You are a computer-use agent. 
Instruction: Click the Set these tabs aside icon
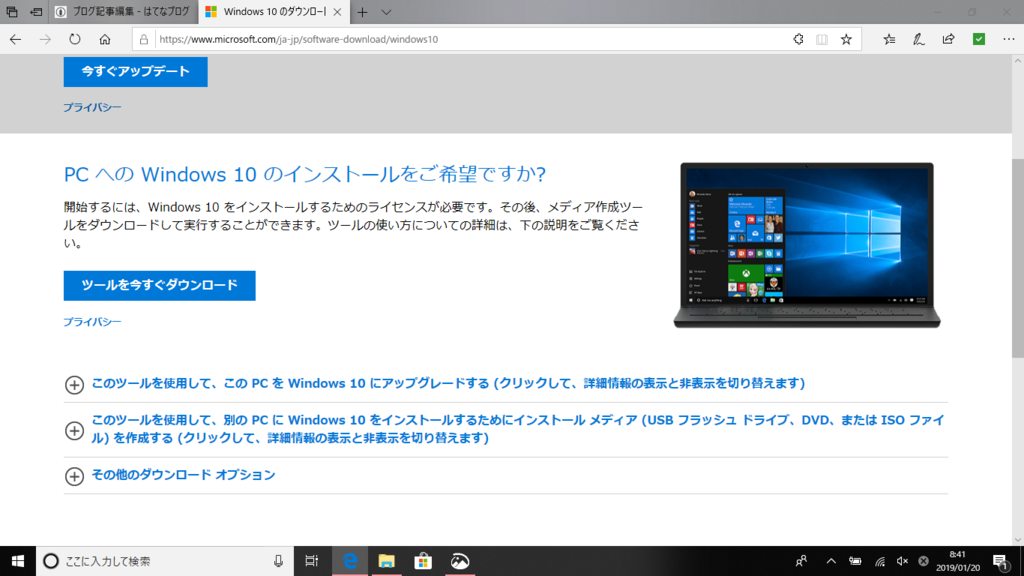[36, 12]
